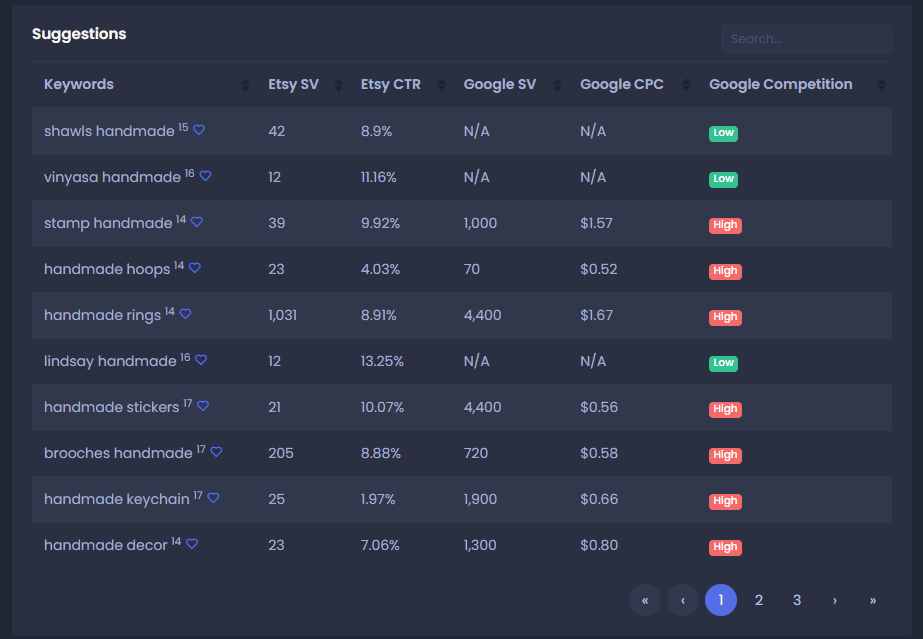Image resolution: width=923 pixels, height=639 pixels.
Task: Go to next page of suggestions
Action: [x=835, y=600]
